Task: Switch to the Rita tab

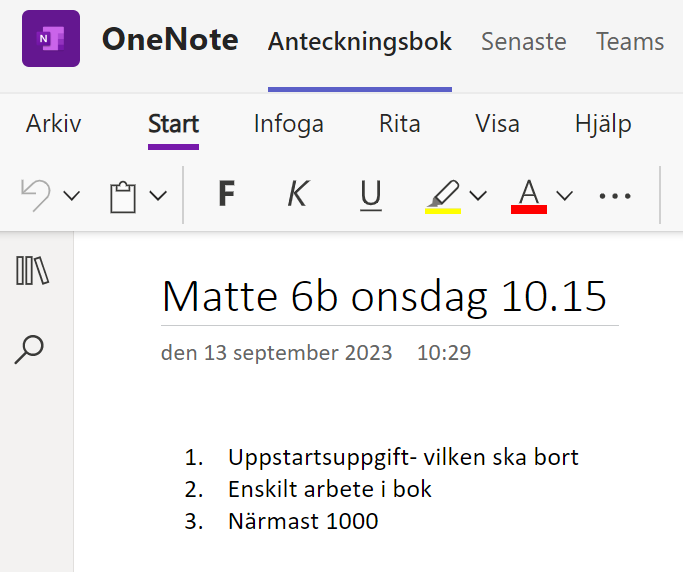Action: 399,124
